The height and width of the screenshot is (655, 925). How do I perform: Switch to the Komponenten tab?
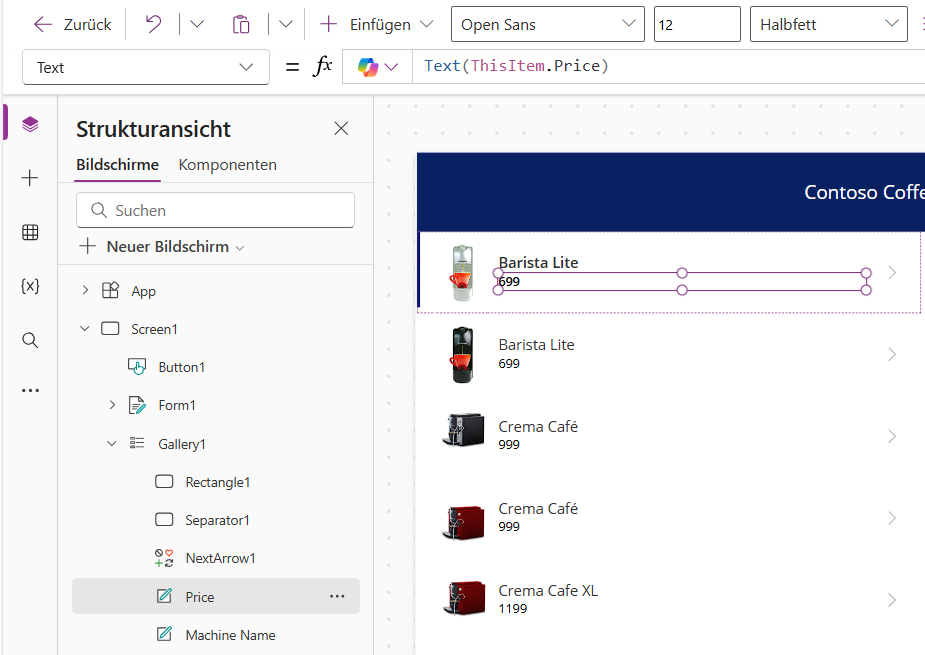click(x=228, y=165)
